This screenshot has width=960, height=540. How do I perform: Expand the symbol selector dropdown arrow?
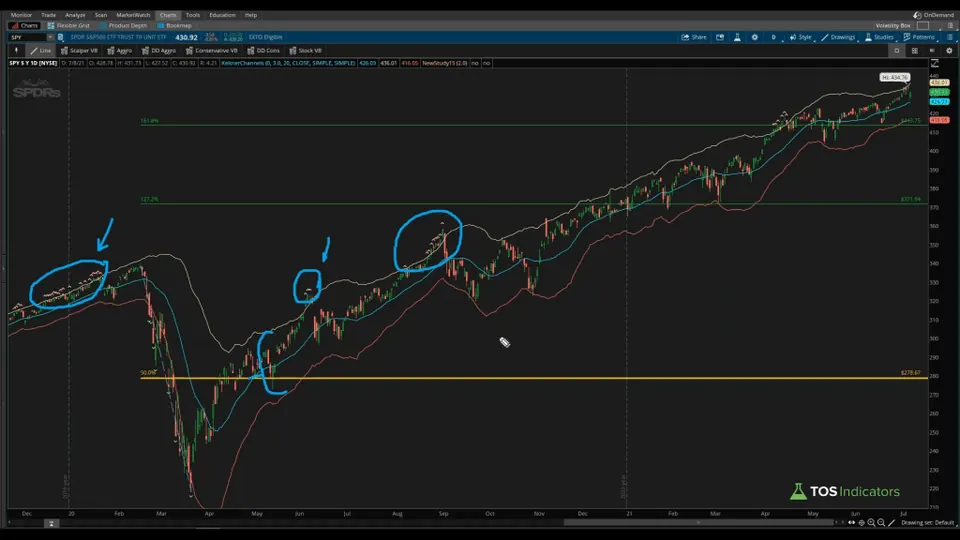pos(50,37)
